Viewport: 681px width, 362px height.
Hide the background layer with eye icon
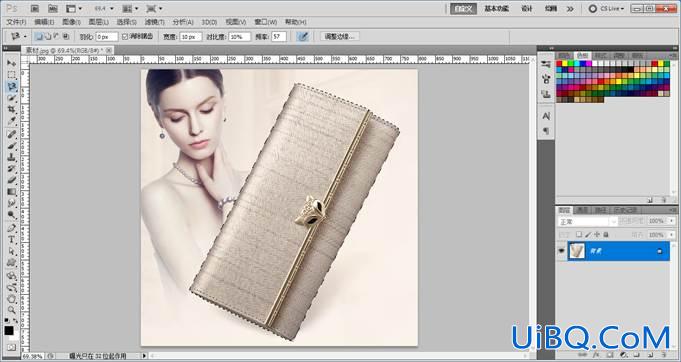562,251
